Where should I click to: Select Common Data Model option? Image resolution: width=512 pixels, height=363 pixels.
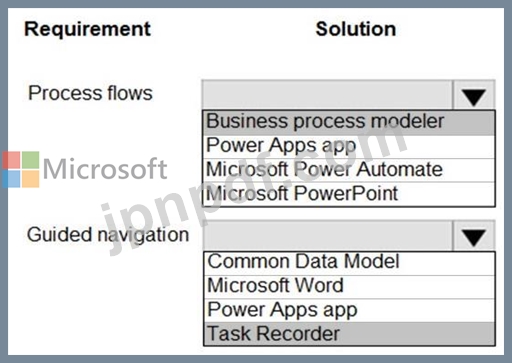pos(349,263)
